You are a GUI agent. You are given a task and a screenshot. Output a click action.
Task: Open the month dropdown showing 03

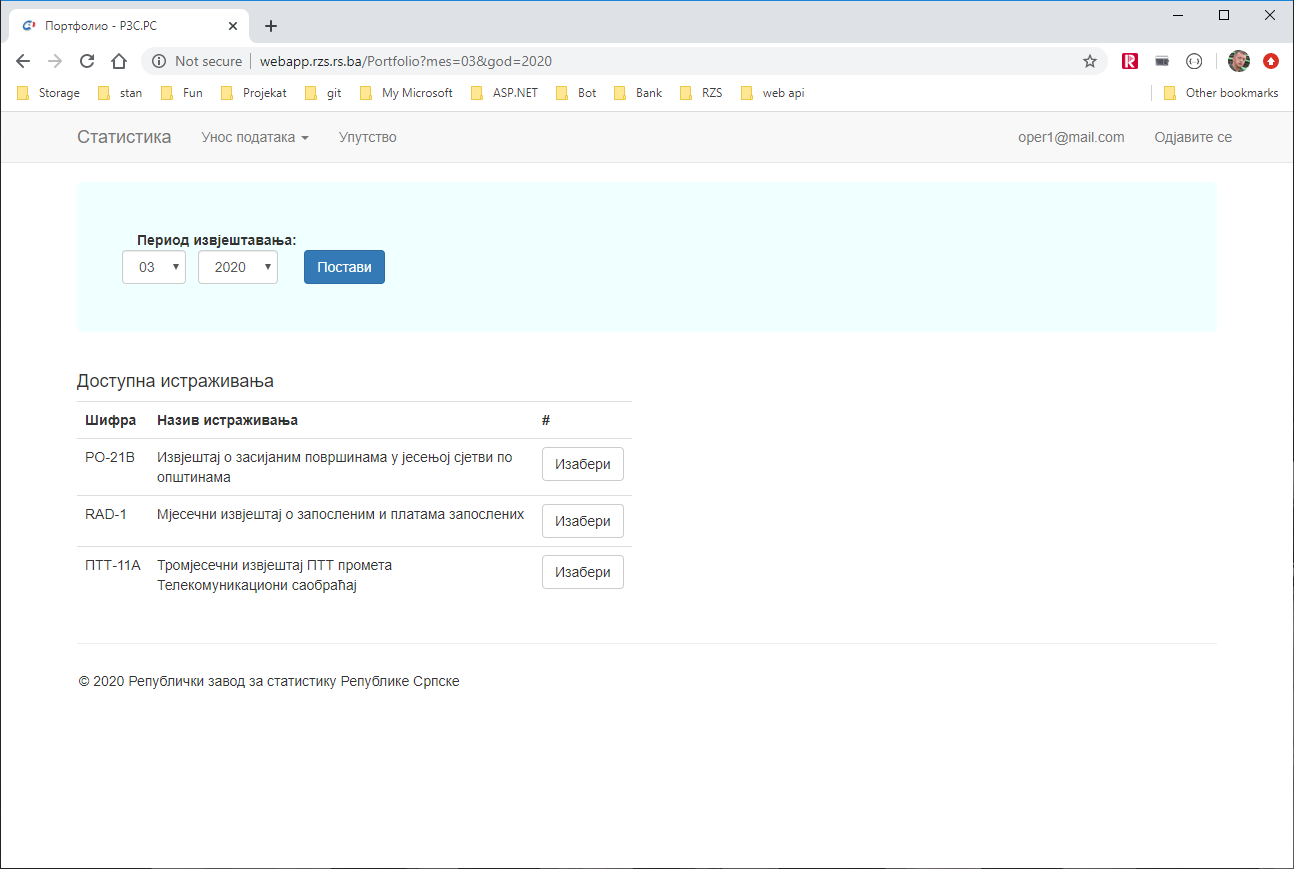pos(154,267)
